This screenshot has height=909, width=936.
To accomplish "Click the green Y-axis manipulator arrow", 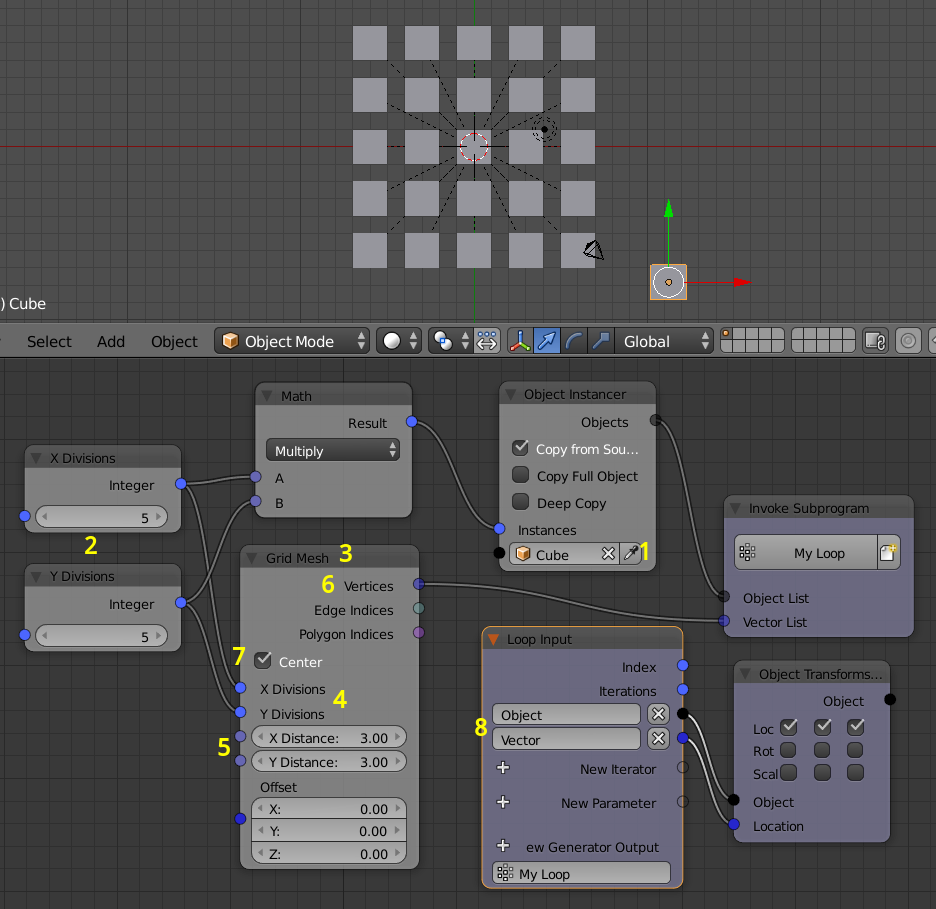I will (669, 209).
